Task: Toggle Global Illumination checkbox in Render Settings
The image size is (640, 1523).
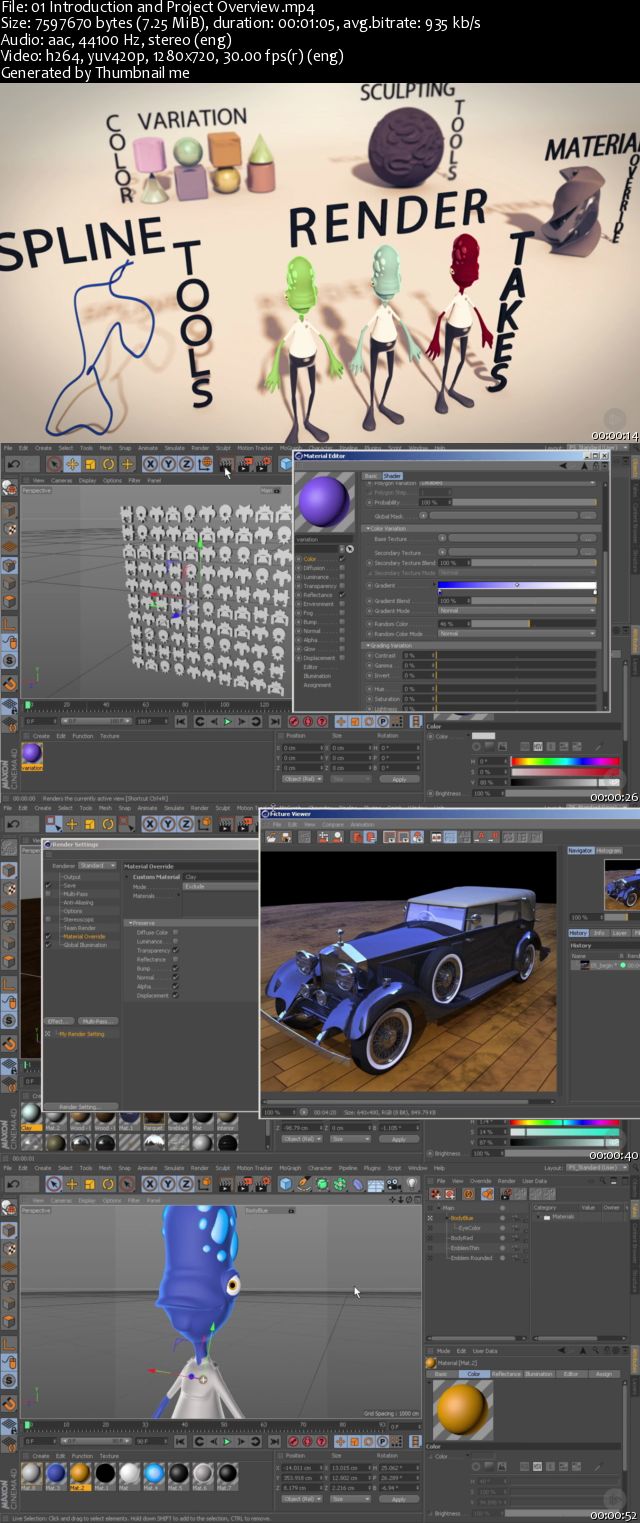Action: coord(48,945)
